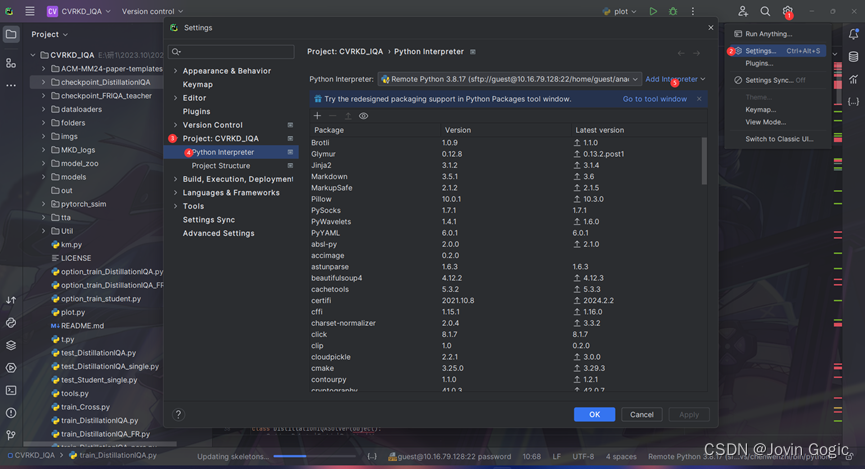This screenshot has width=865, height=469.
Task: Select Run Anything menu item
Action: [x=768, y=34]
